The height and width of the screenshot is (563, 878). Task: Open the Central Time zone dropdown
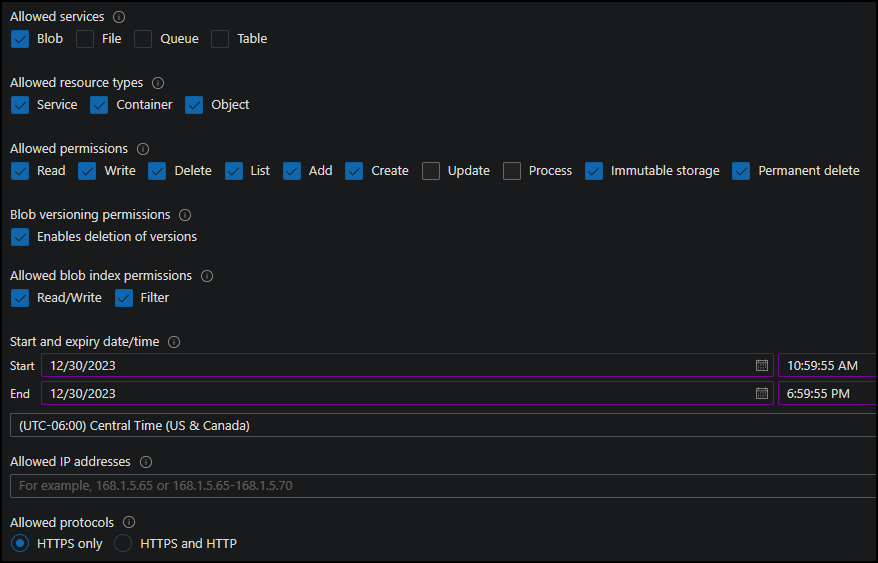[x=440, y=425]
